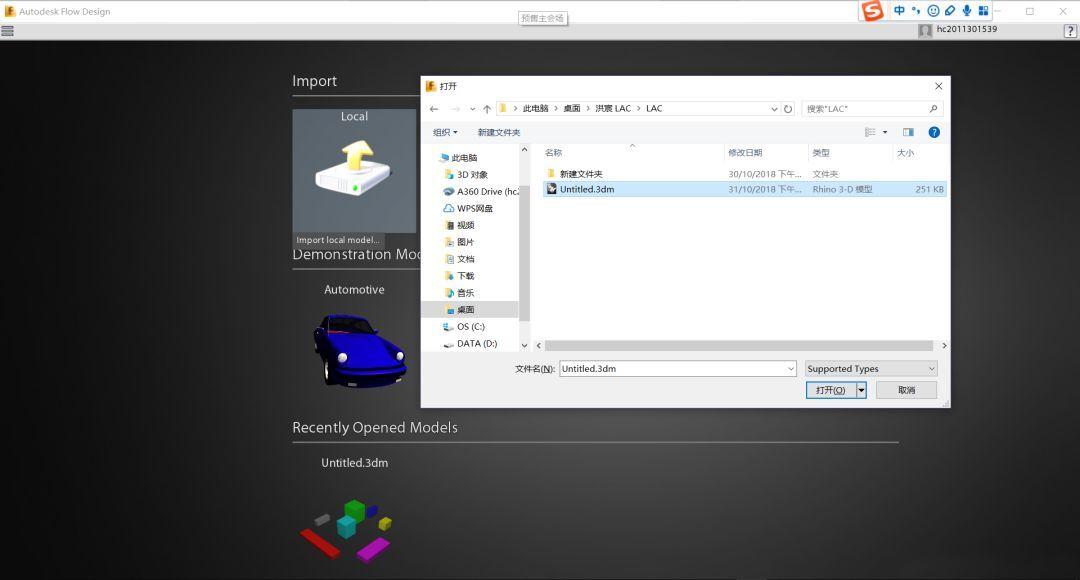Screen dimensions: 1080x580
Task: Select 图片 folder in sidebar
Action: click(465, 242)
